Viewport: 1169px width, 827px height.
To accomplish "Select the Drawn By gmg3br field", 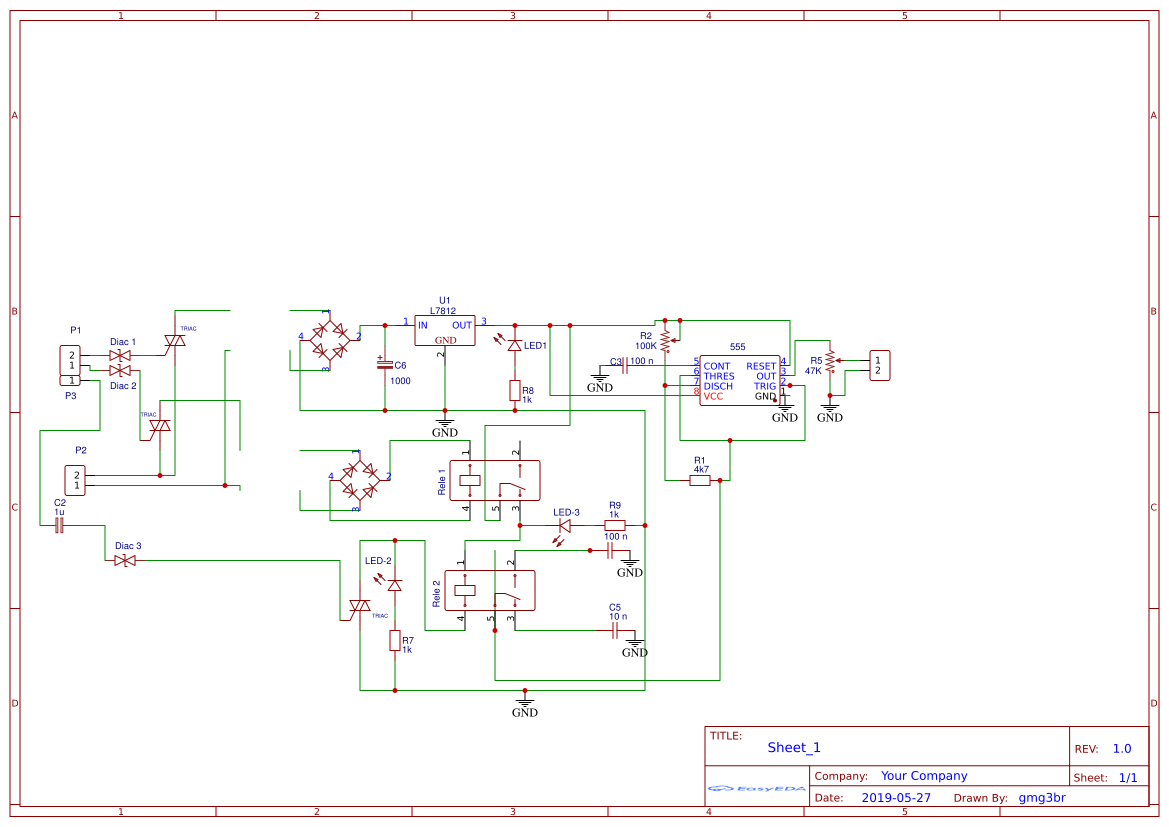I will [x=1041, y=797].
